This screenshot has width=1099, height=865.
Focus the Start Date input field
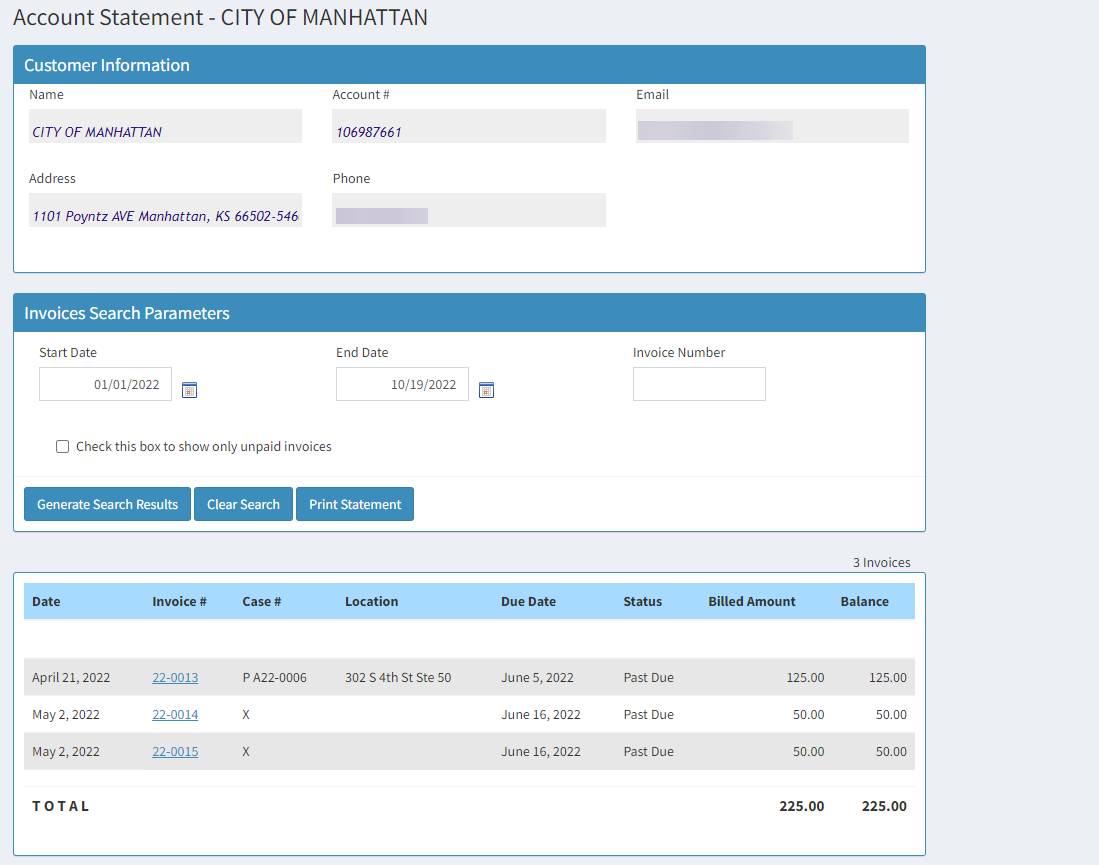[x=105, y=384]
